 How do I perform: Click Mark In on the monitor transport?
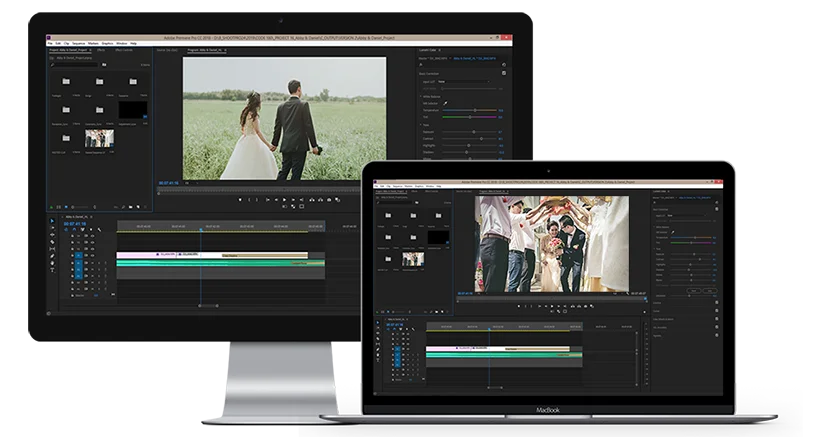tap(249, 200)
